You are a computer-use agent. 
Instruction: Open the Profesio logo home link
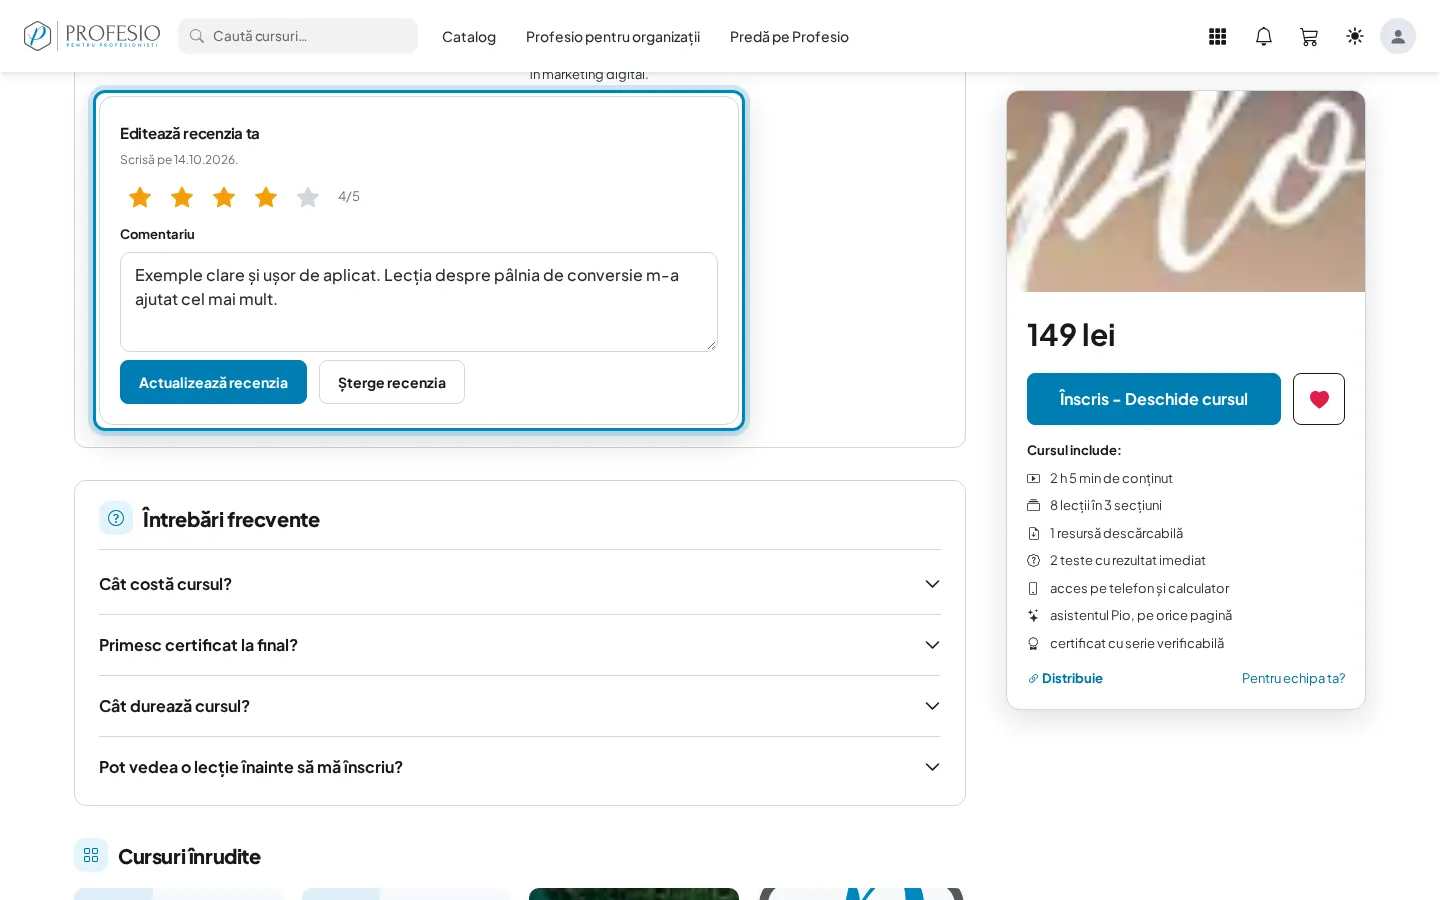[92, 36]
